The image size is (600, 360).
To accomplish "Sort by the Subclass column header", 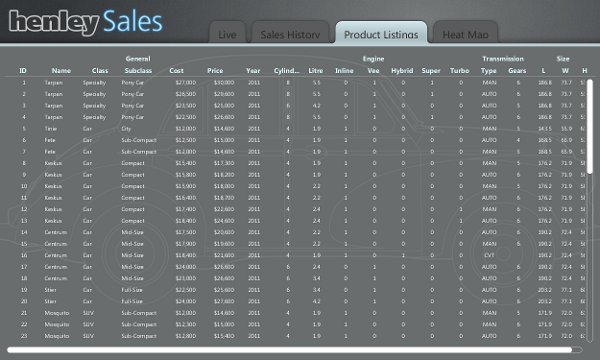I will pyautogui.click(x=138, y=70).
